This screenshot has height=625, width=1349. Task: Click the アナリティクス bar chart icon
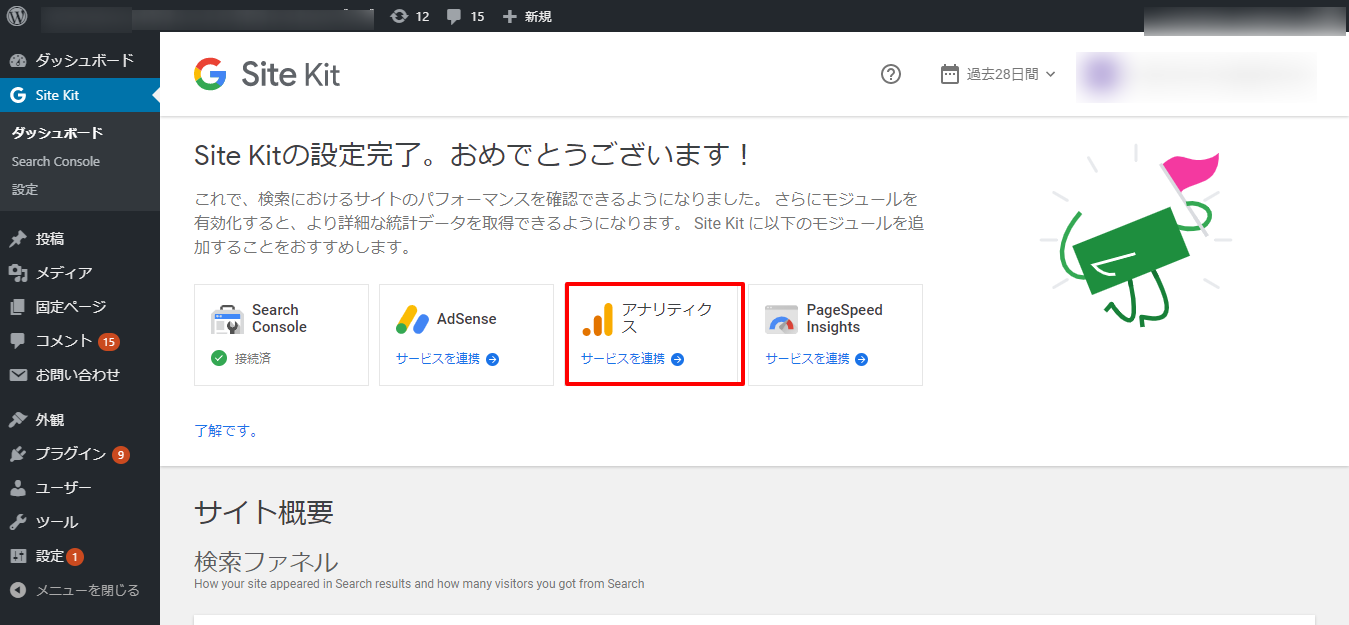pyautogui.click(x=597, y=319)
